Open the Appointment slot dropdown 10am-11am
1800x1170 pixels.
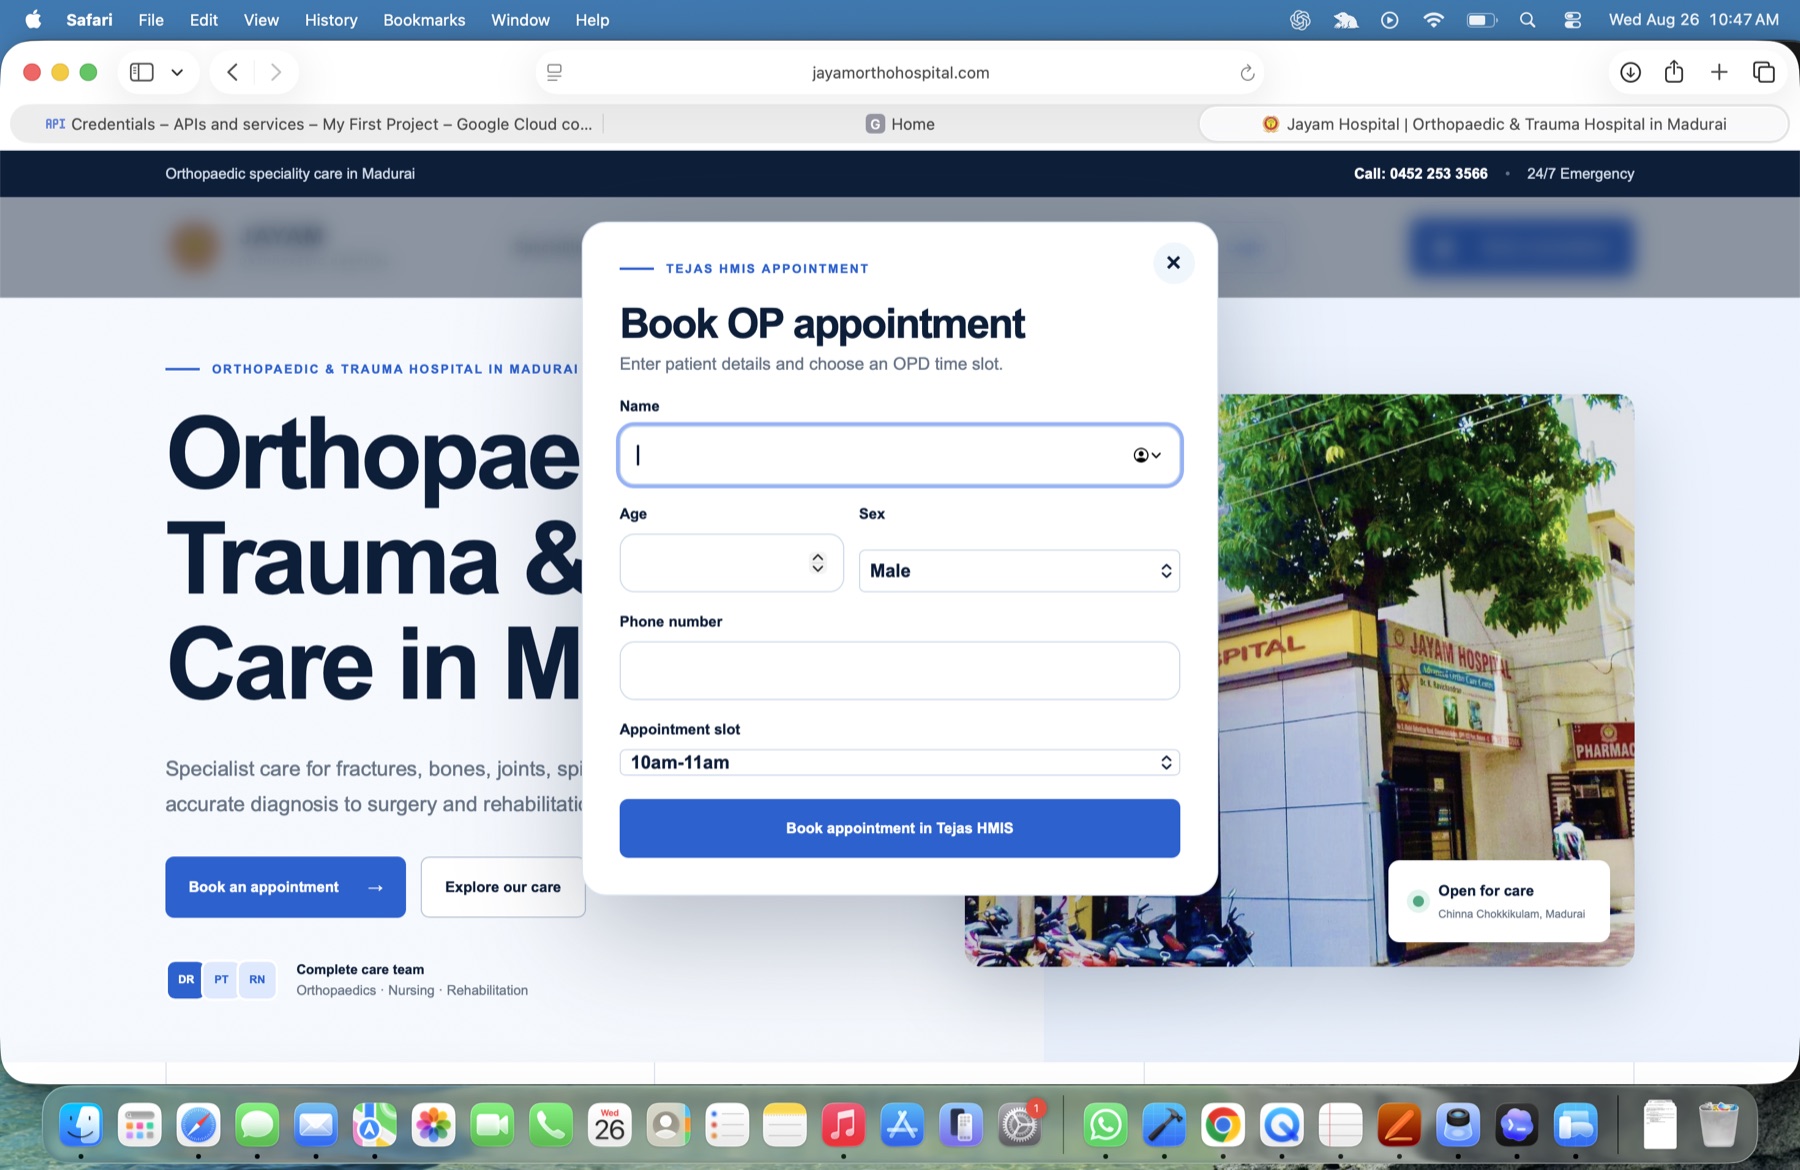pos(899,762)
